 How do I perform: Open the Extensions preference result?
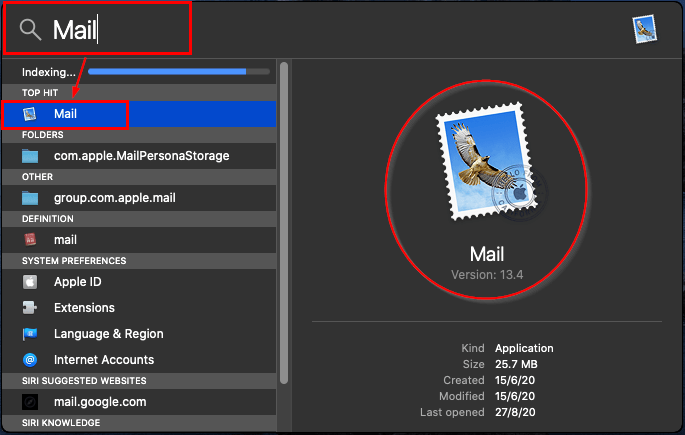coord(139,308)
